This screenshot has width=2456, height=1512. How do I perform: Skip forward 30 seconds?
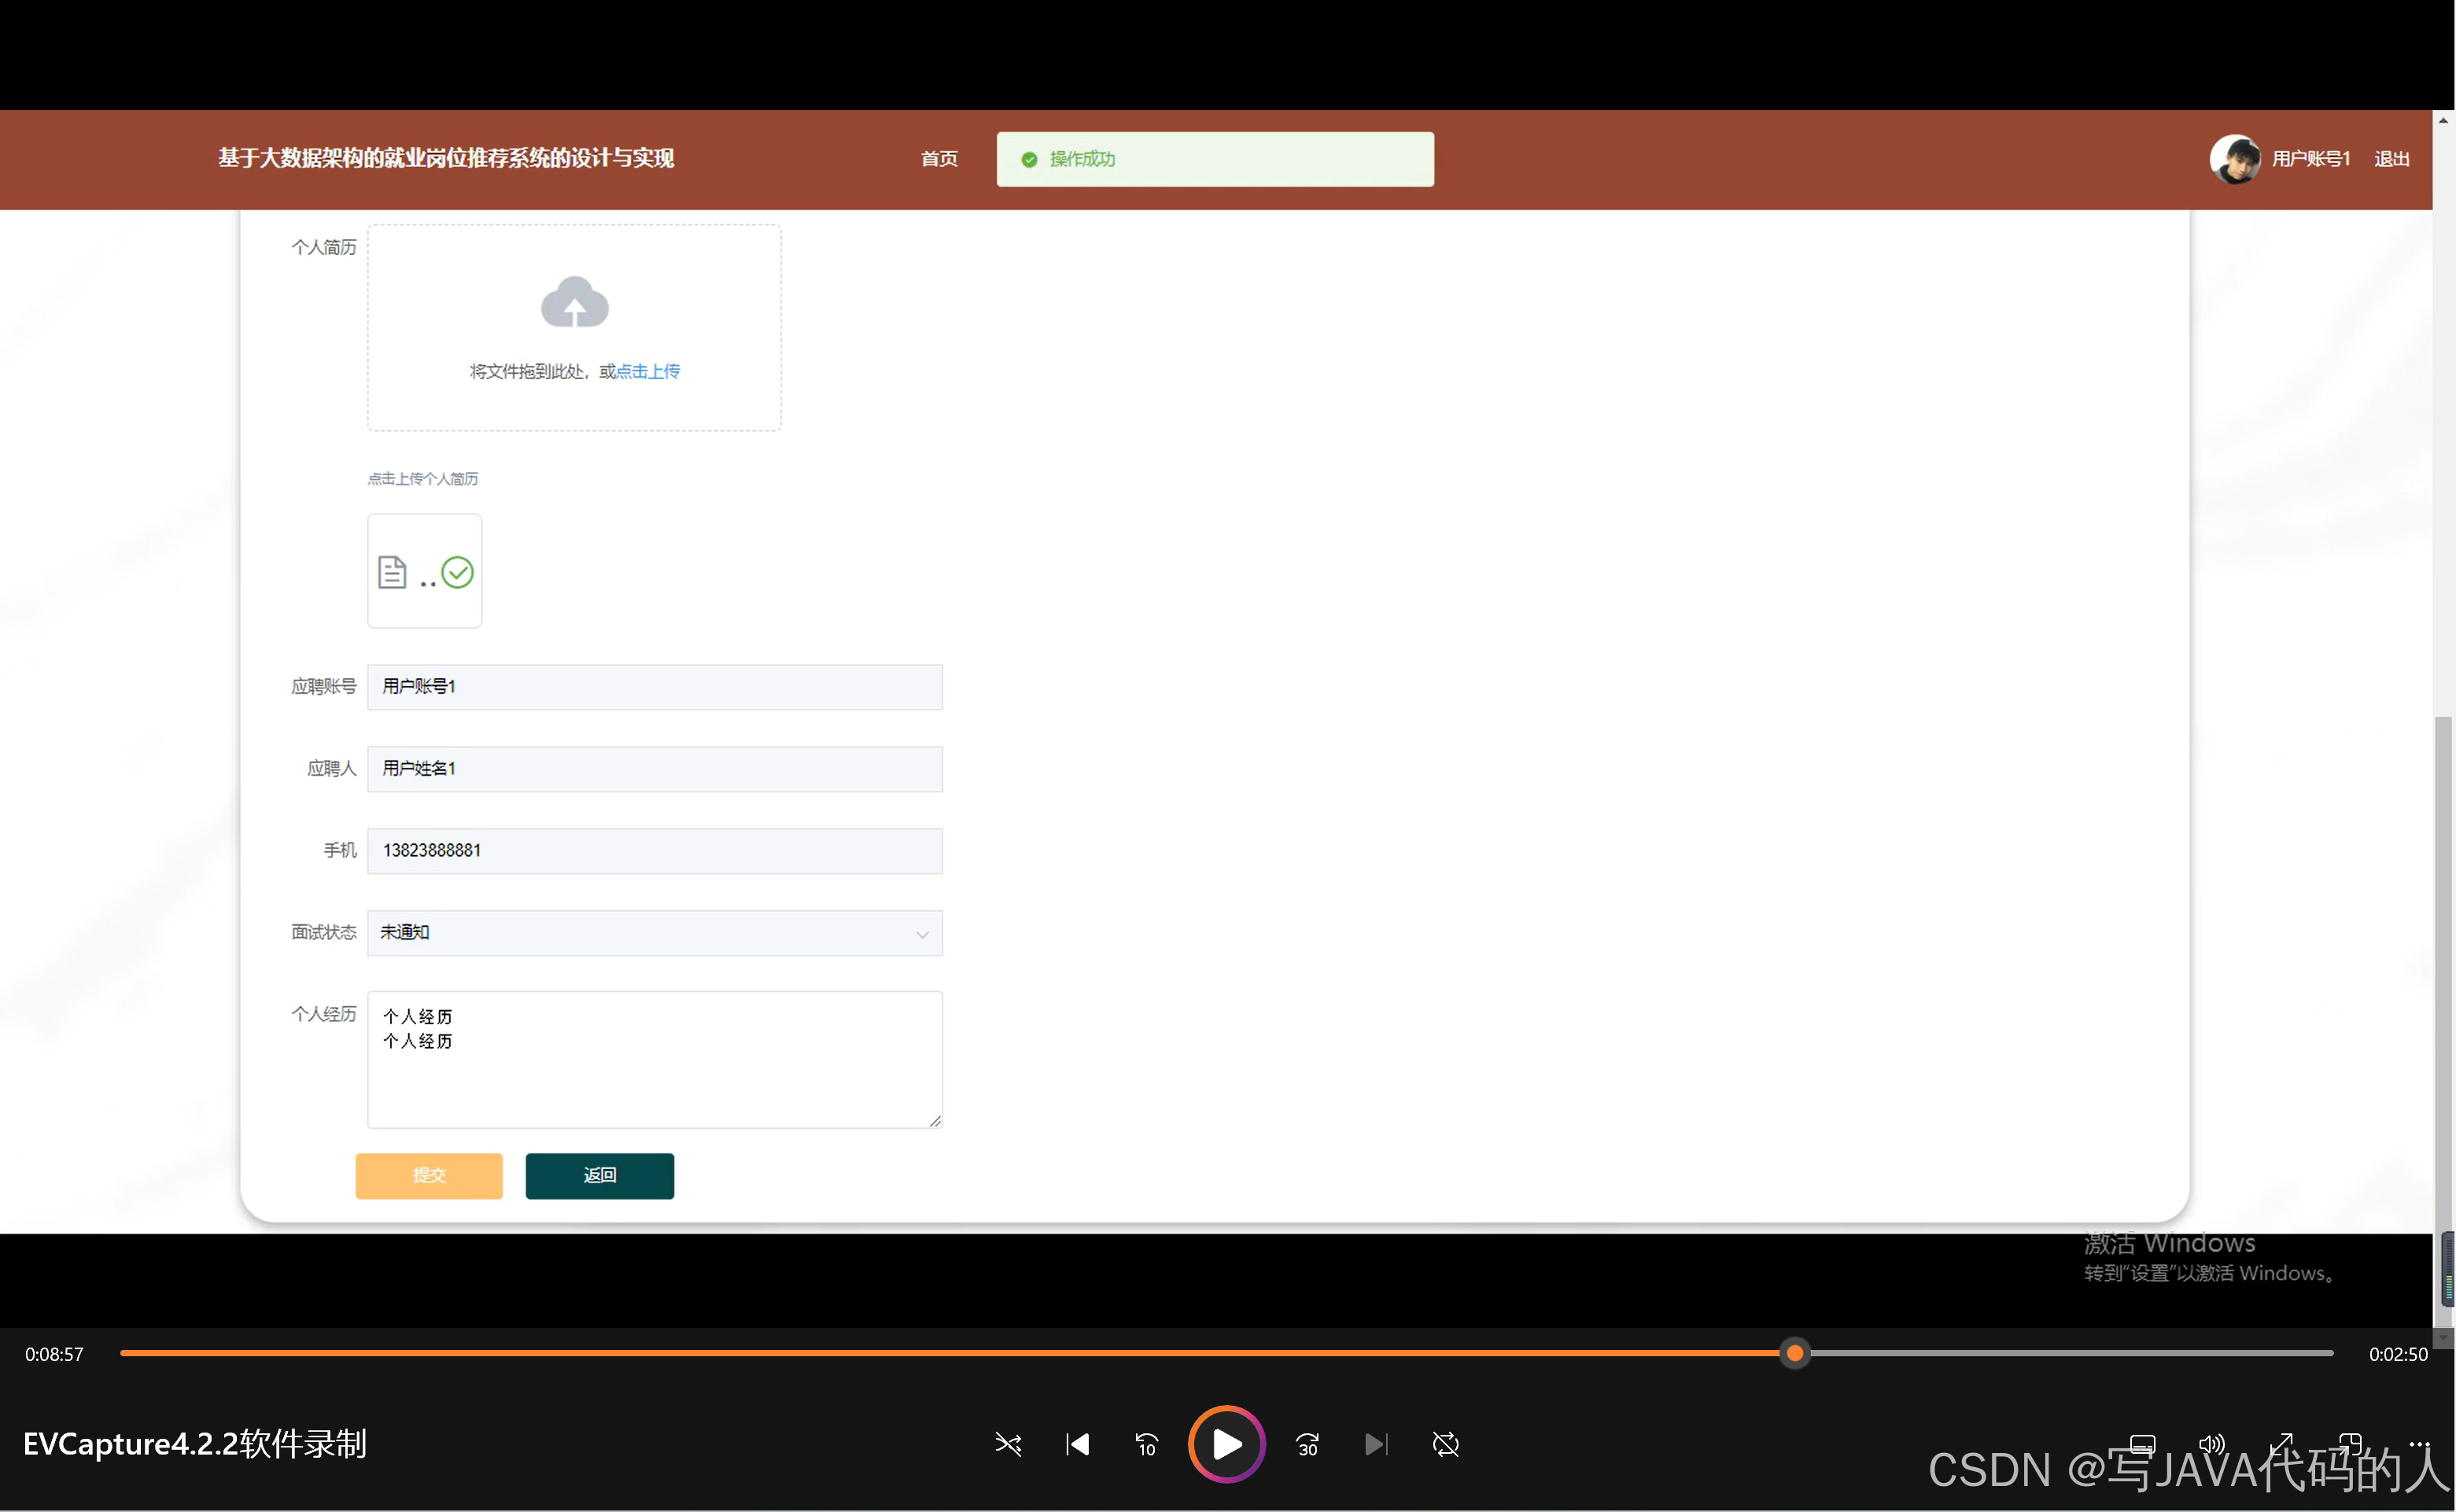click(x=1307, y=1444)
